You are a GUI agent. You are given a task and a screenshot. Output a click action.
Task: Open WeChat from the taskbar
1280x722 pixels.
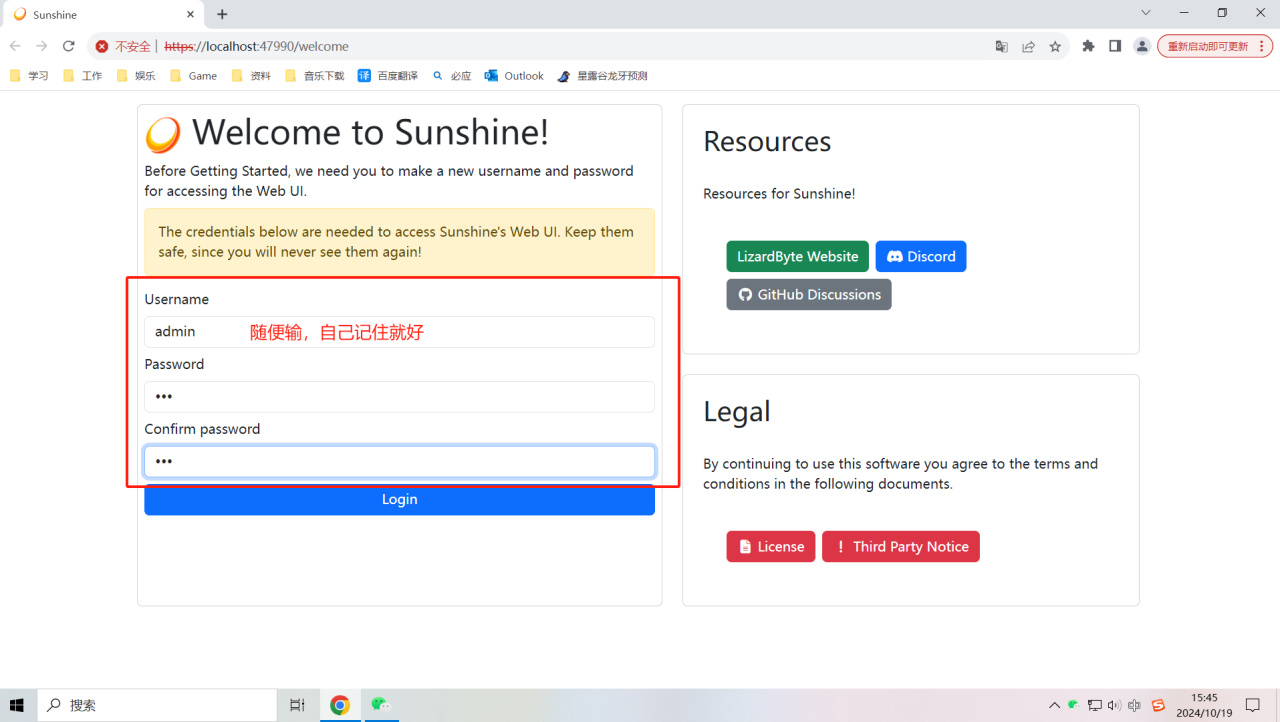(x=380, y=705)
